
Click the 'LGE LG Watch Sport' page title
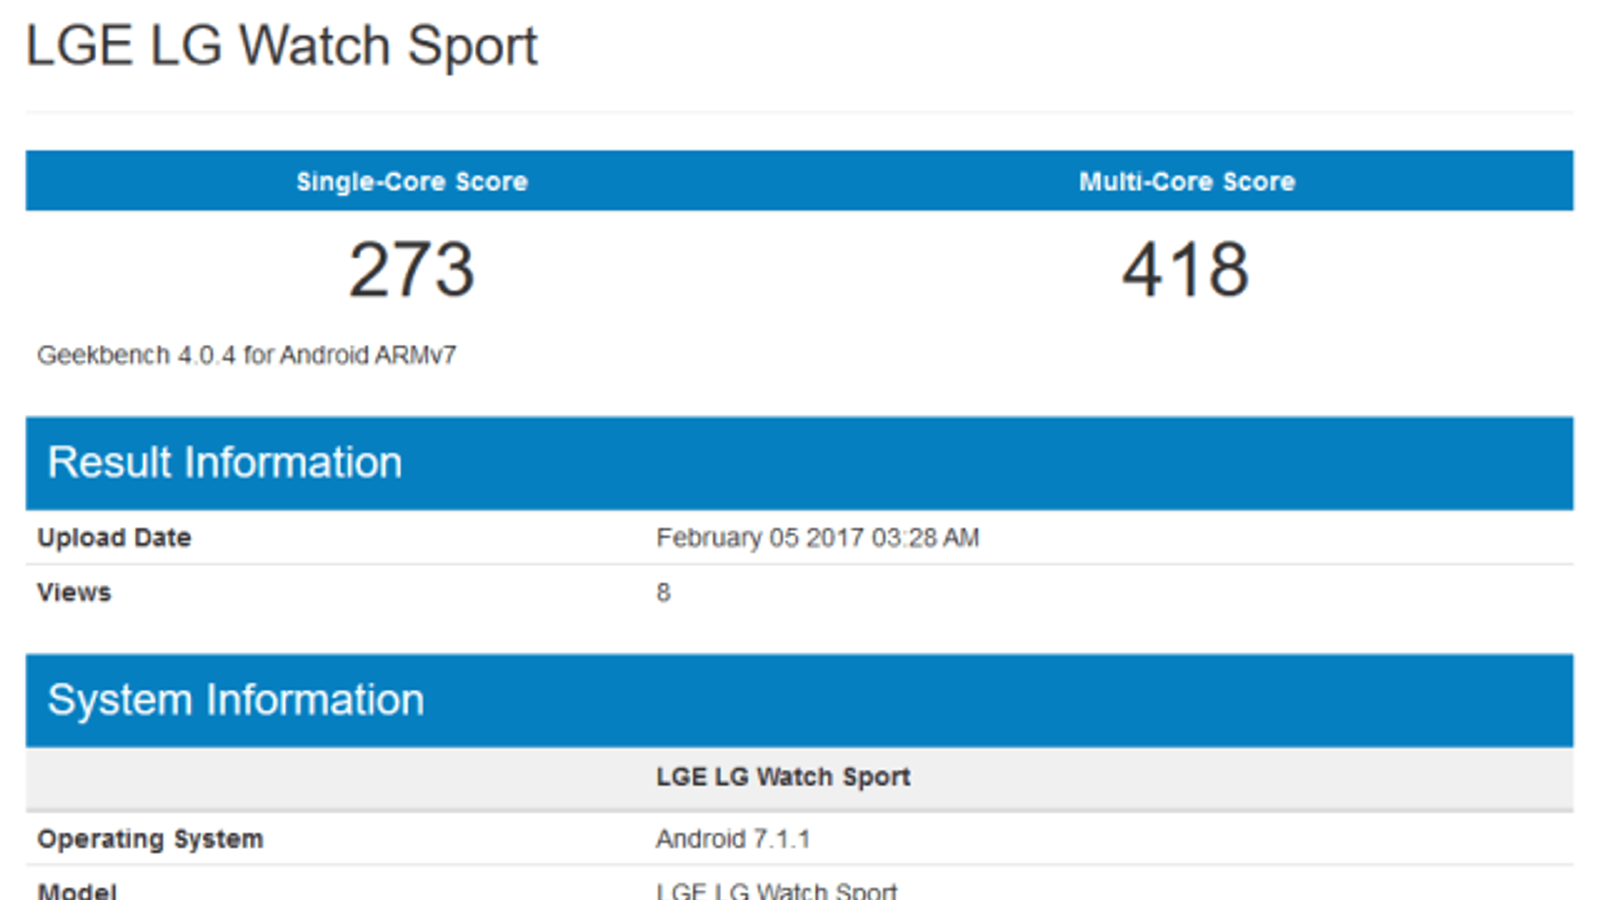(281, 46)
